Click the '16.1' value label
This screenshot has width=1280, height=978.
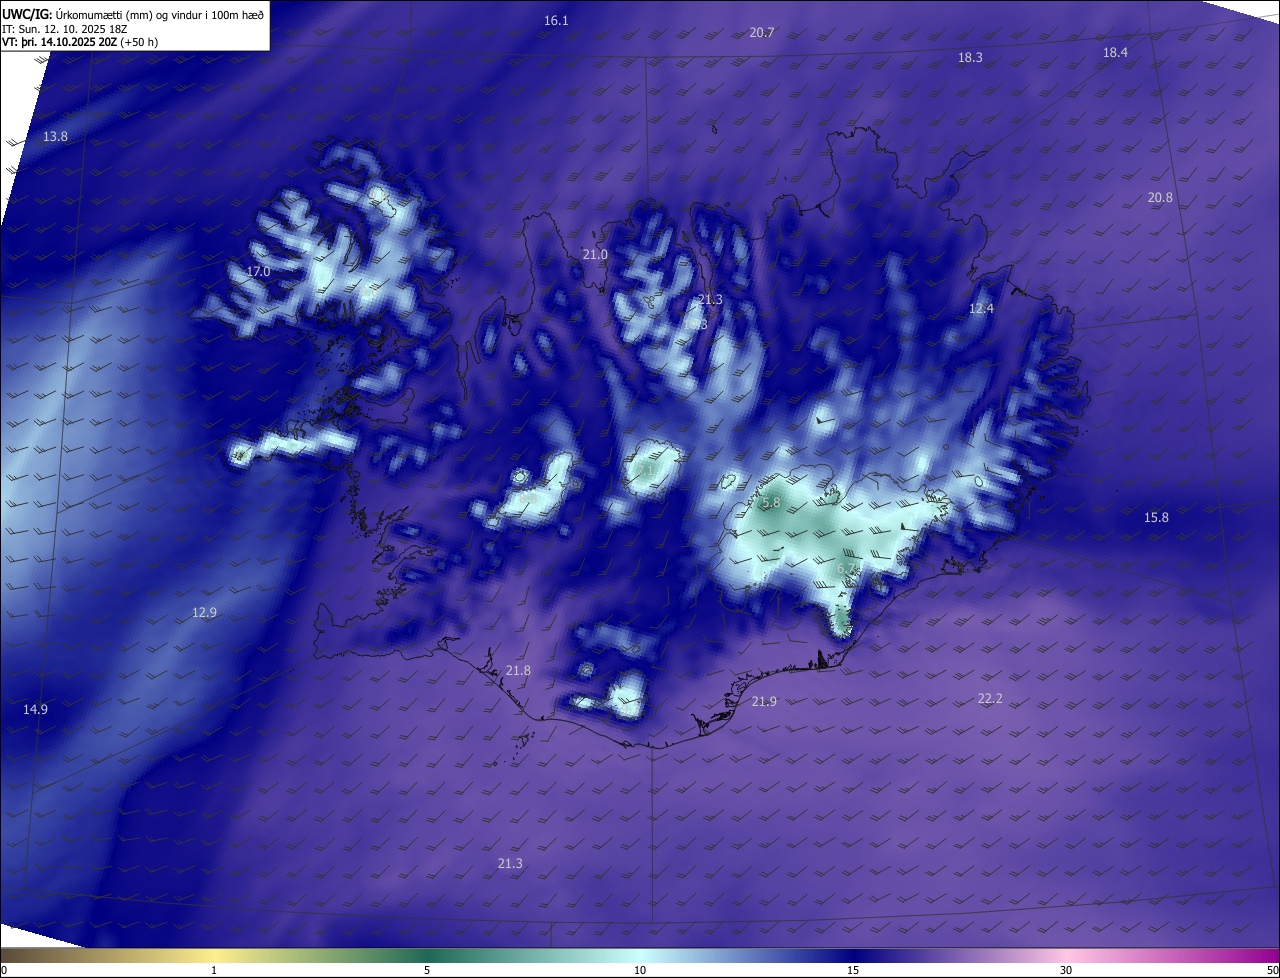[556, 21]
